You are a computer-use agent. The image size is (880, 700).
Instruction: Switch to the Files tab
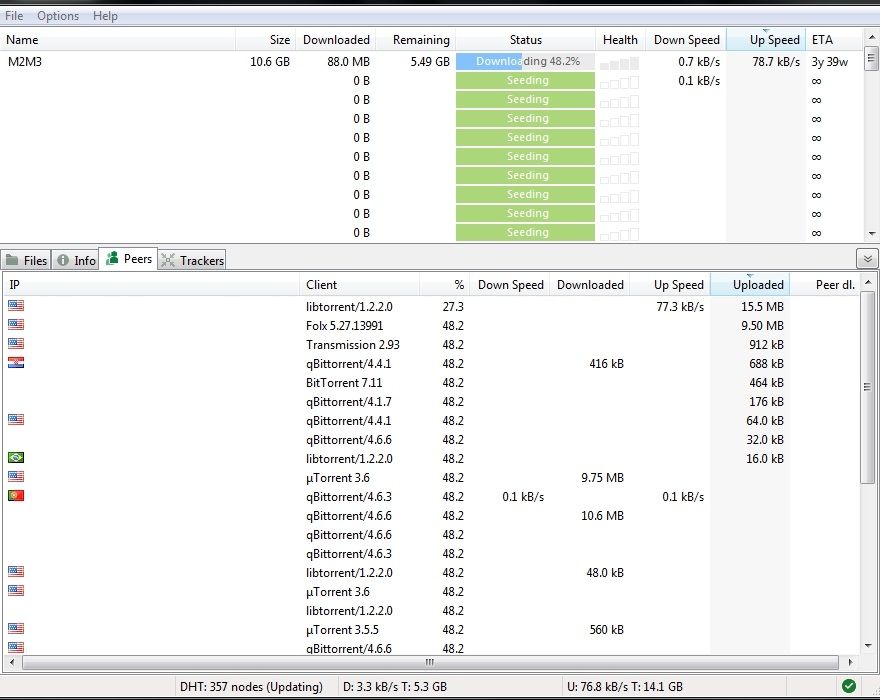pos(27,260)
